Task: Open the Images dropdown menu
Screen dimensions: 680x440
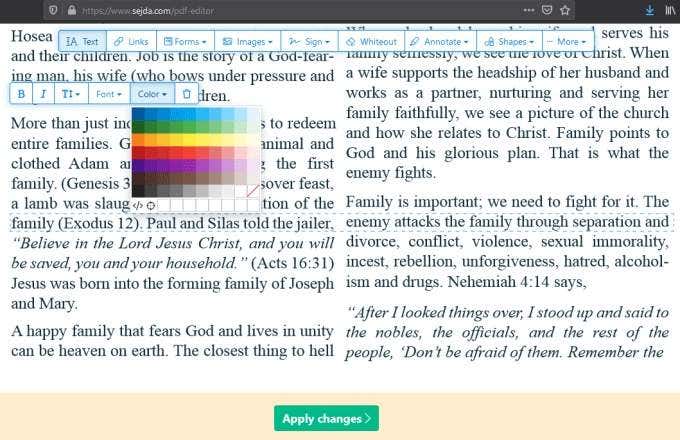Action: pos(248,42)
